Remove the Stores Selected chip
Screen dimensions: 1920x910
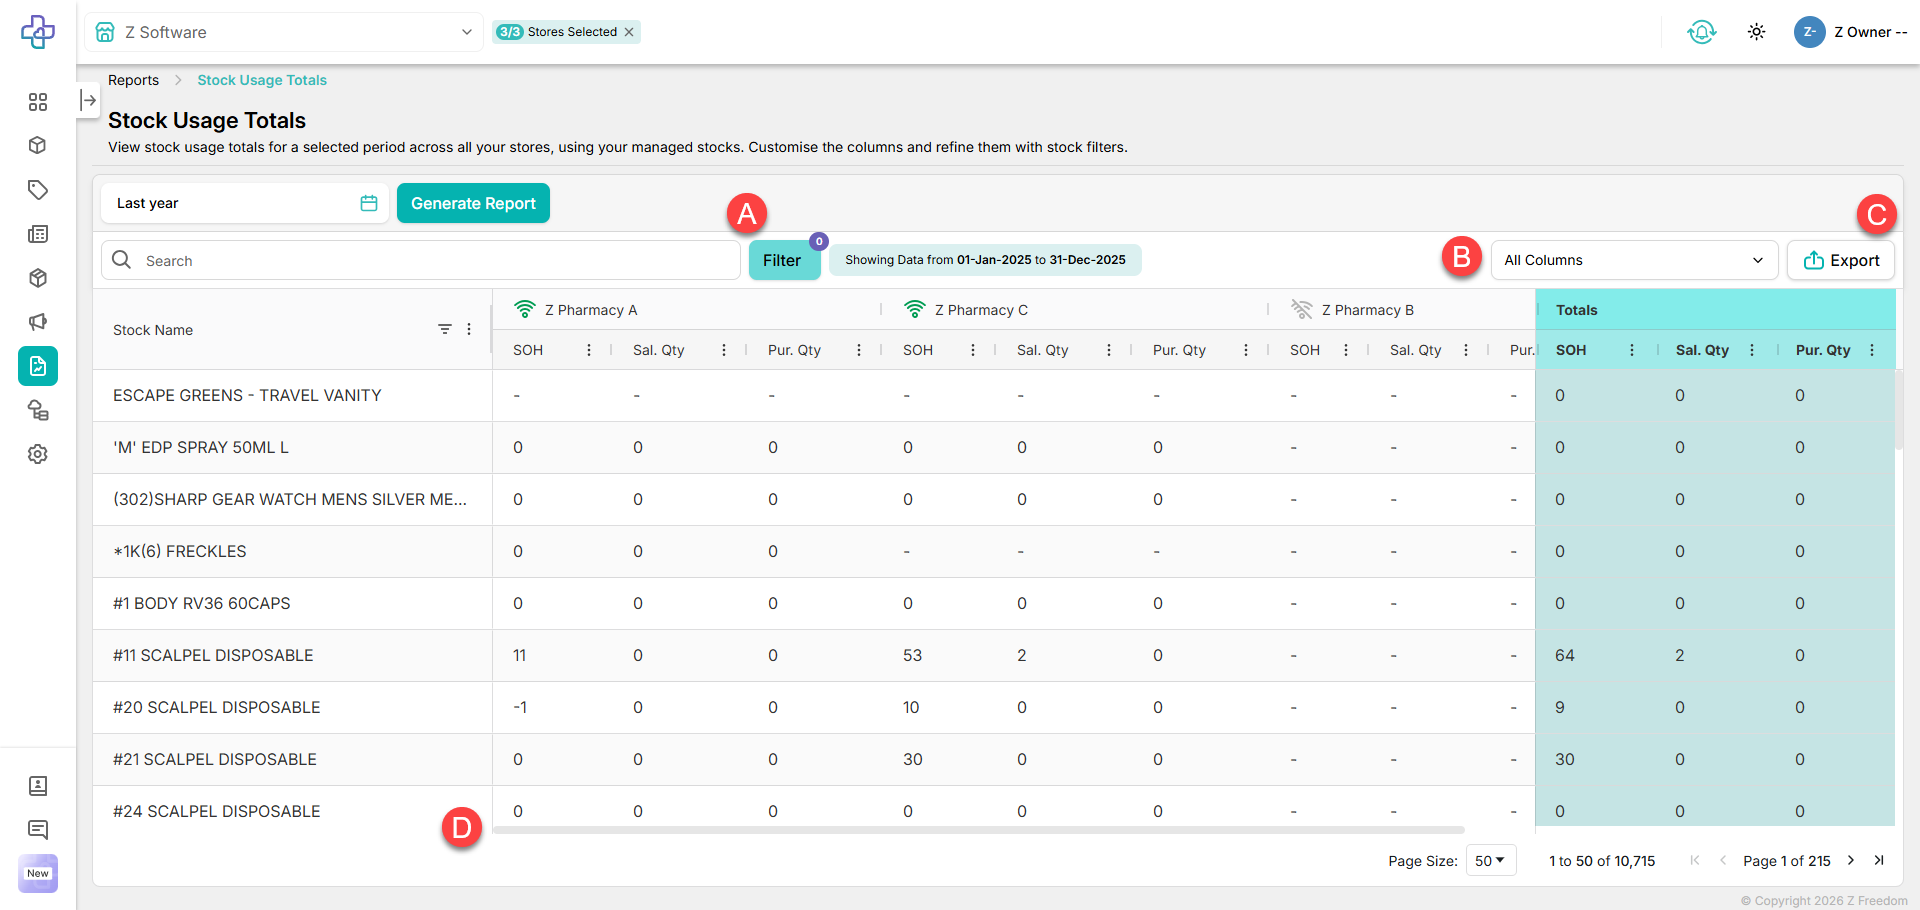629,32
